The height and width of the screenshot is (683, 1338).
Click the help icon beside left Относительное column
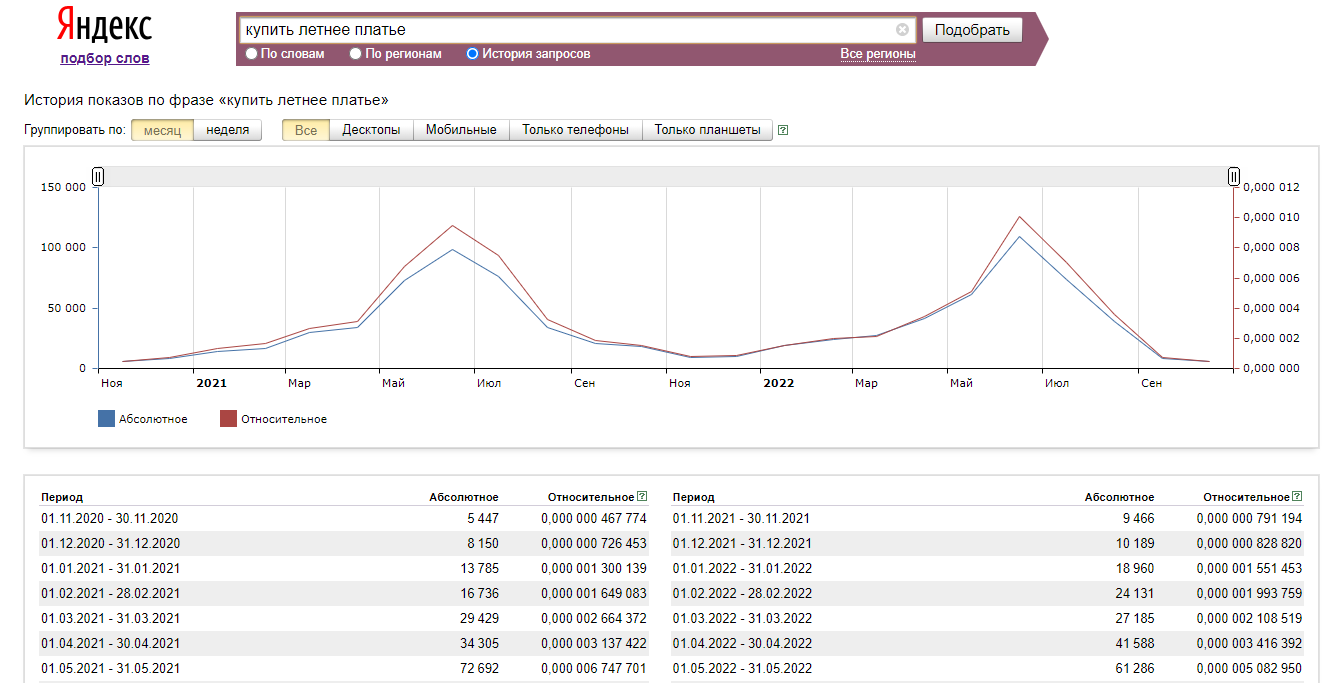pyautogui.click(x=642, y=496)
